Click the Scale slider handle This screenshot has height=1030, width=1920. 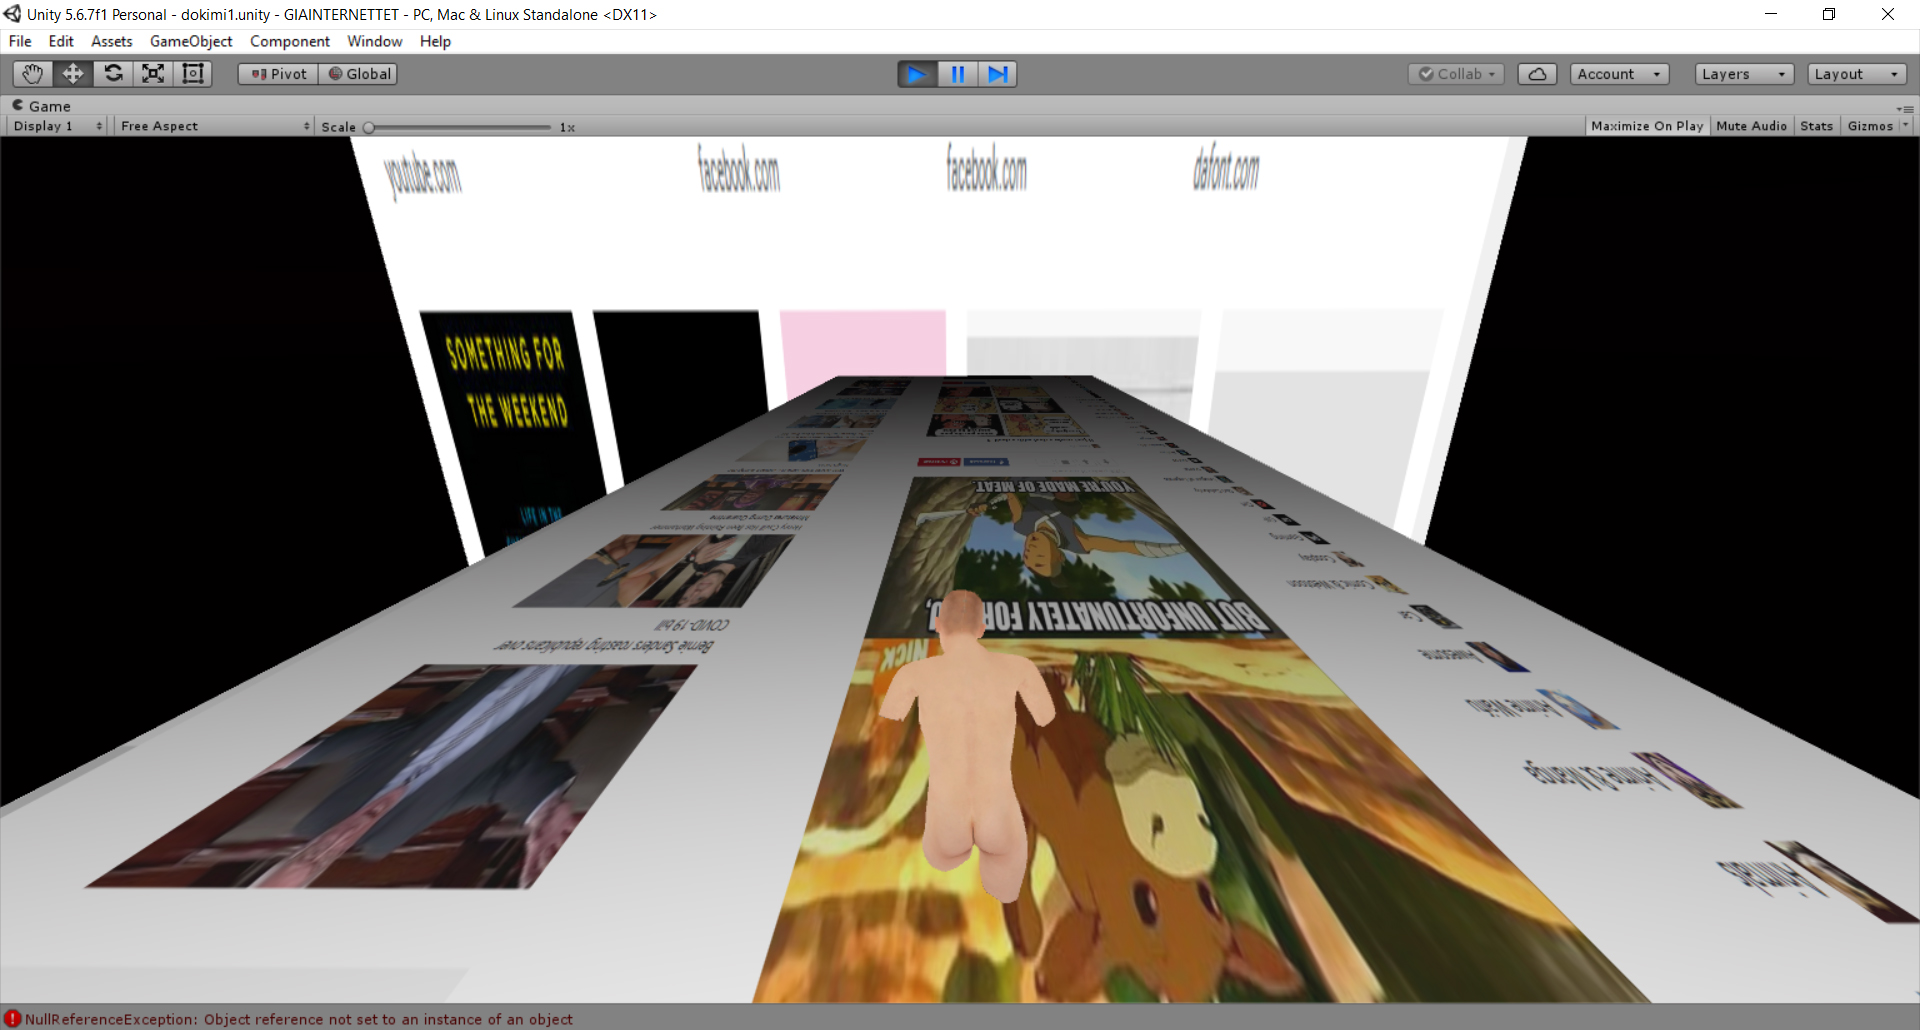369,127
